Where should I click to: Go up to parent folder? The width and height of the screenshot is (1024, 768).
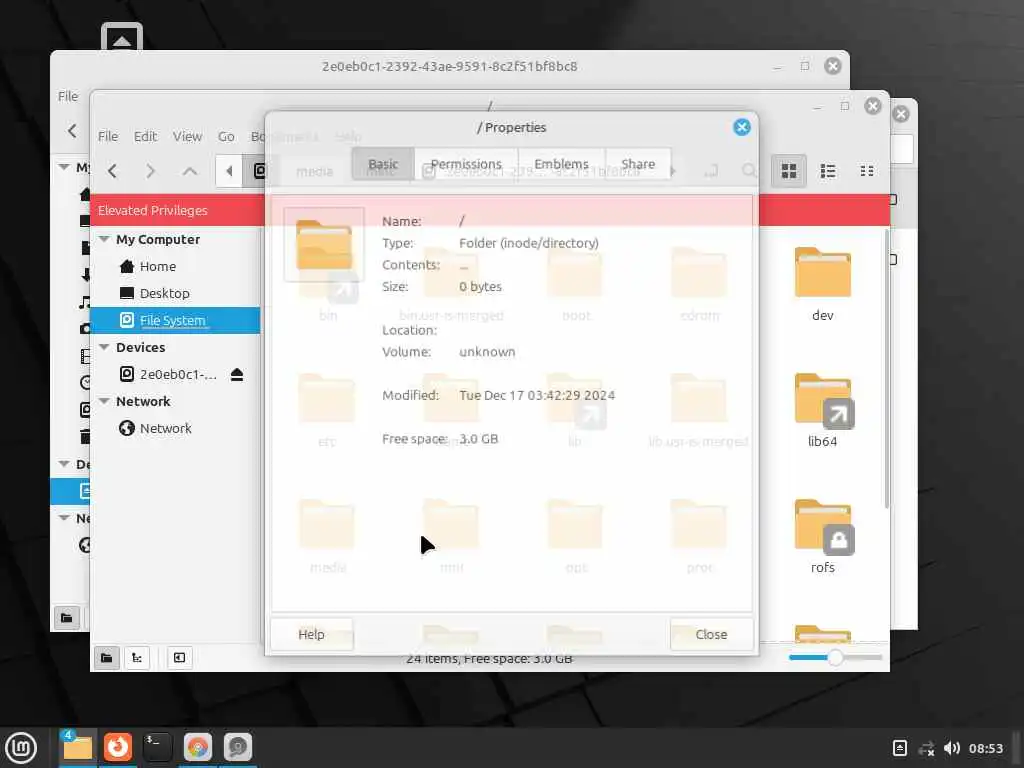[189, 171]
